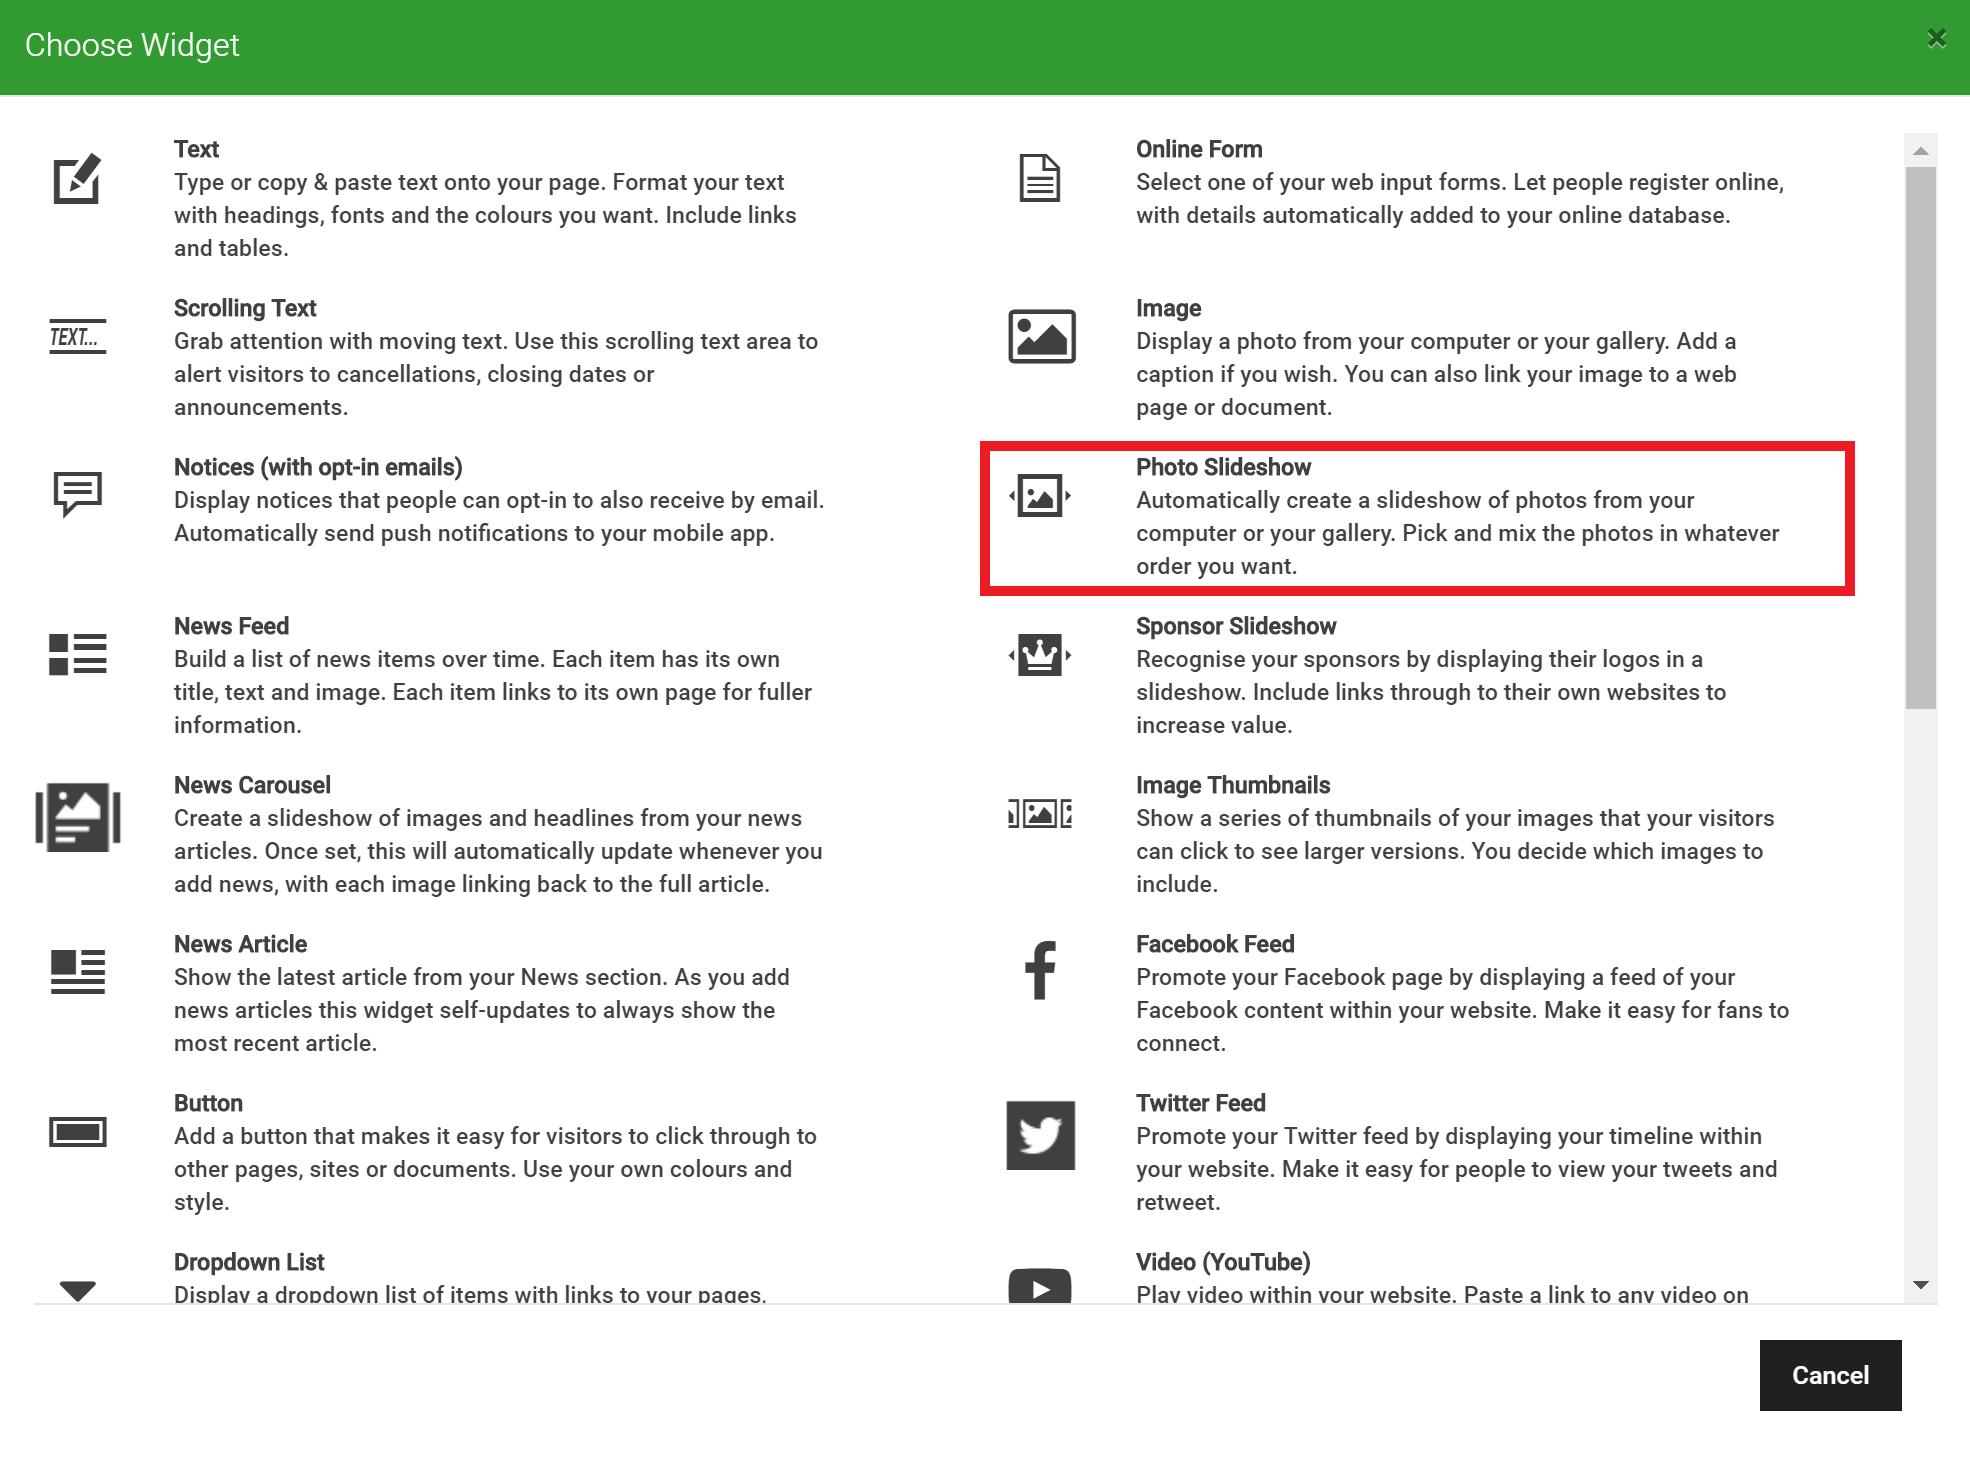This screenshot has width=1970, height=1472.
Task: Click the Dropdown List title
Action: coord(249,1262)
